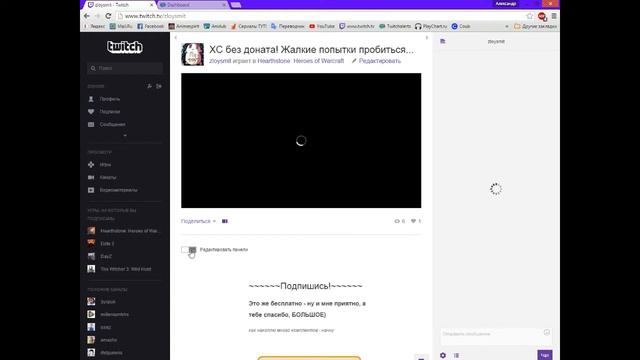Open the Facebook bookmark
640x360 pixels.
(151, 26)
